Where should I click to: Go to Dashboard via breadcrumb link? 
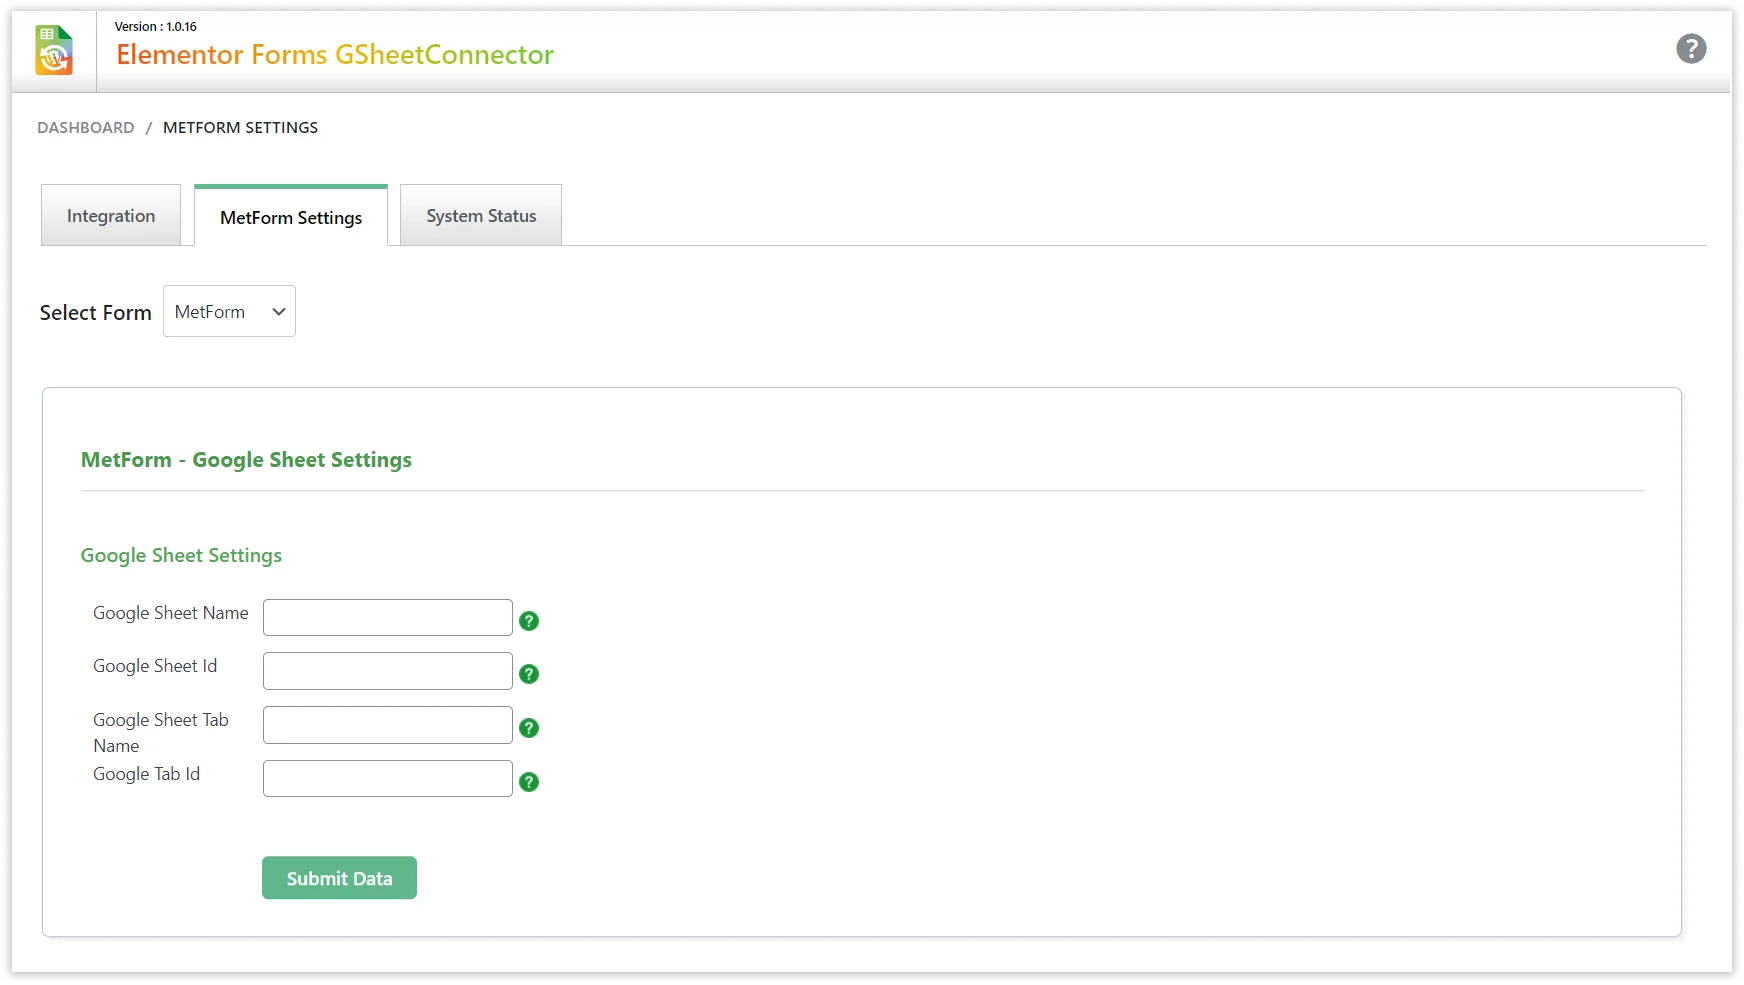point(86,128)
